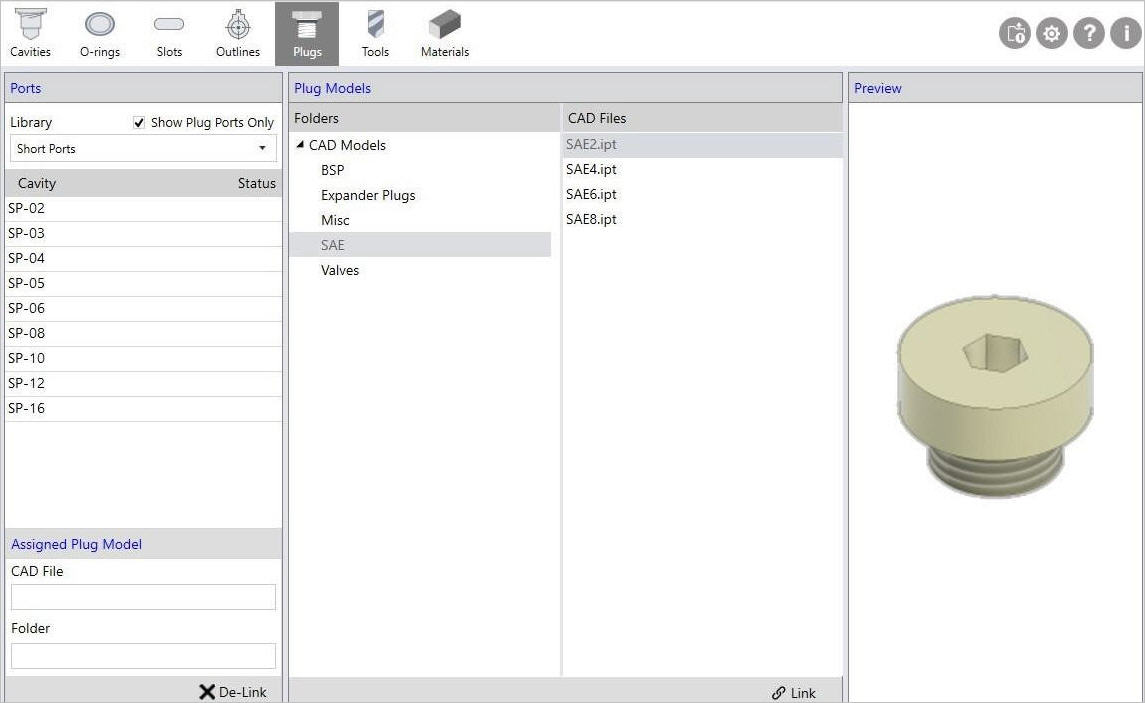Select the Slots tool
The width and height of the screenshot is (1145, 703).
168,33
